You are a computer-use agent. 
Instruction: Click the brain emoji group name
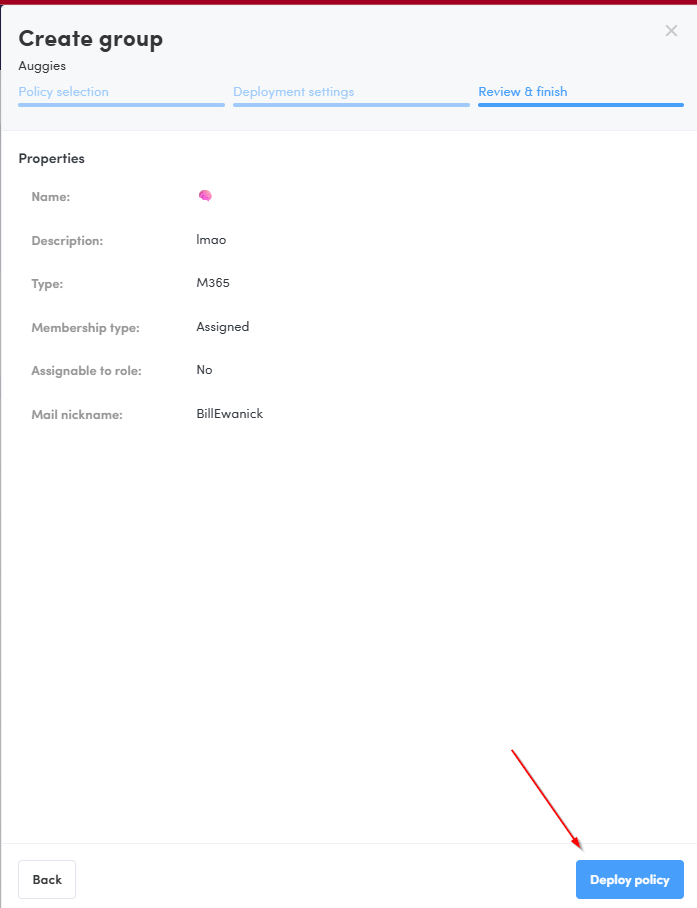click(205, 196)
